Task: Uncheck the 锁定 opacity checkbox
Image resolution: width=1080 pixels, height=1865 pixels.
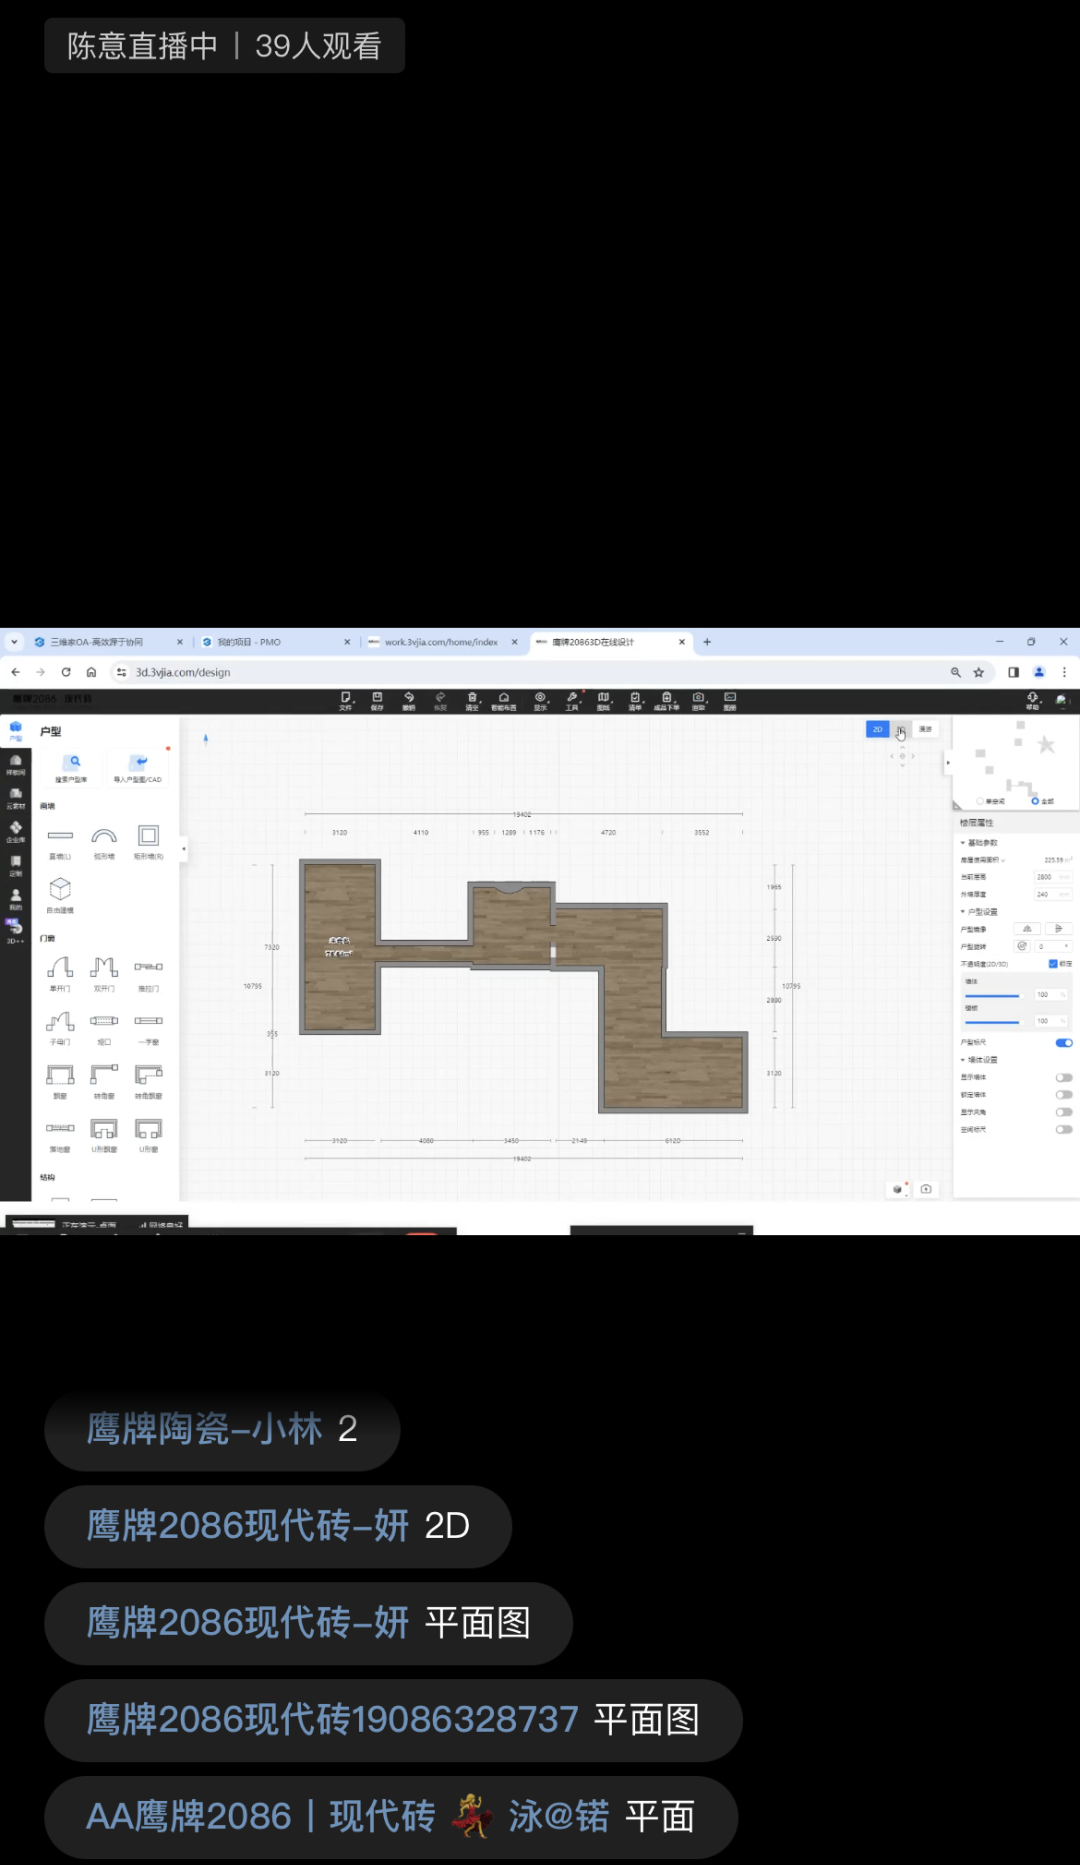Action: 1053,964
